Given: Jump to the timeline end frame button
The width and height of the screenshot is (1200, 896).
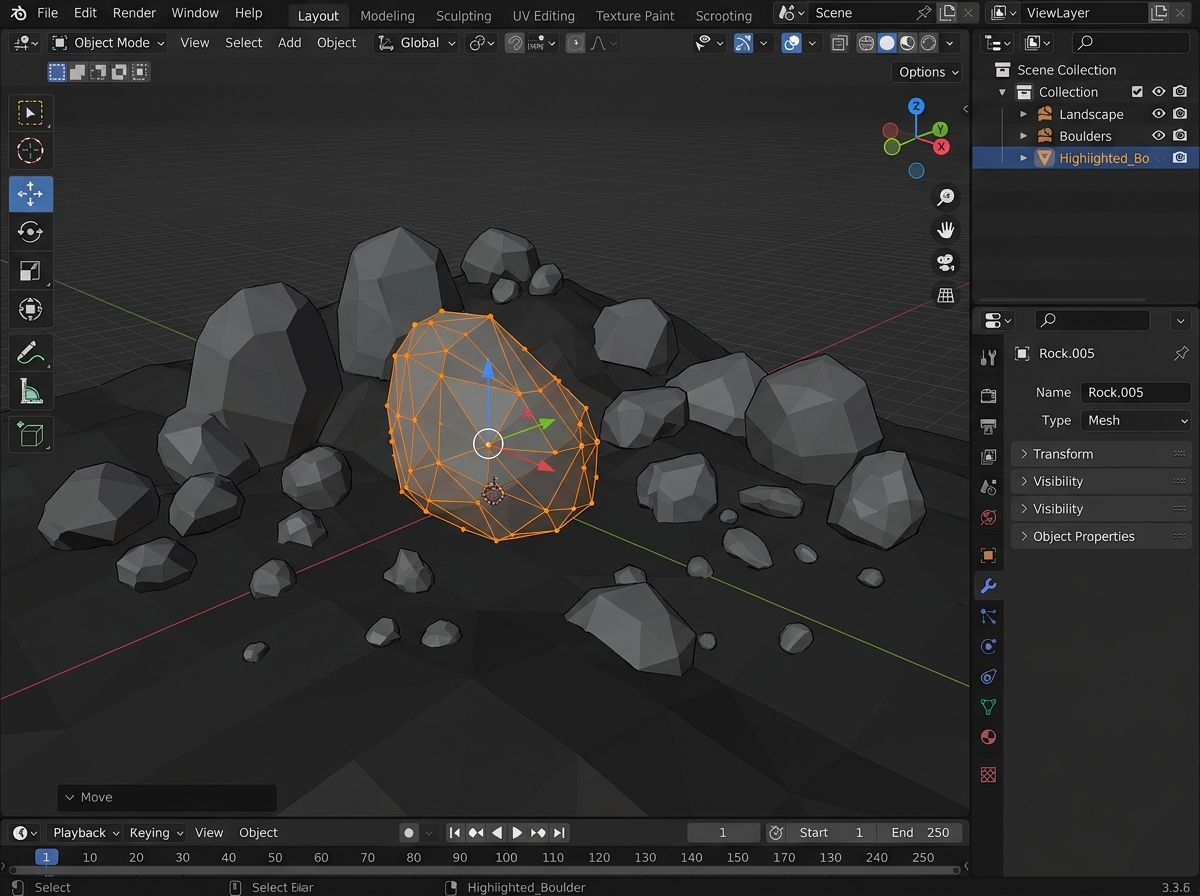Looking at the screenshot, I should [x=559, y=833].
